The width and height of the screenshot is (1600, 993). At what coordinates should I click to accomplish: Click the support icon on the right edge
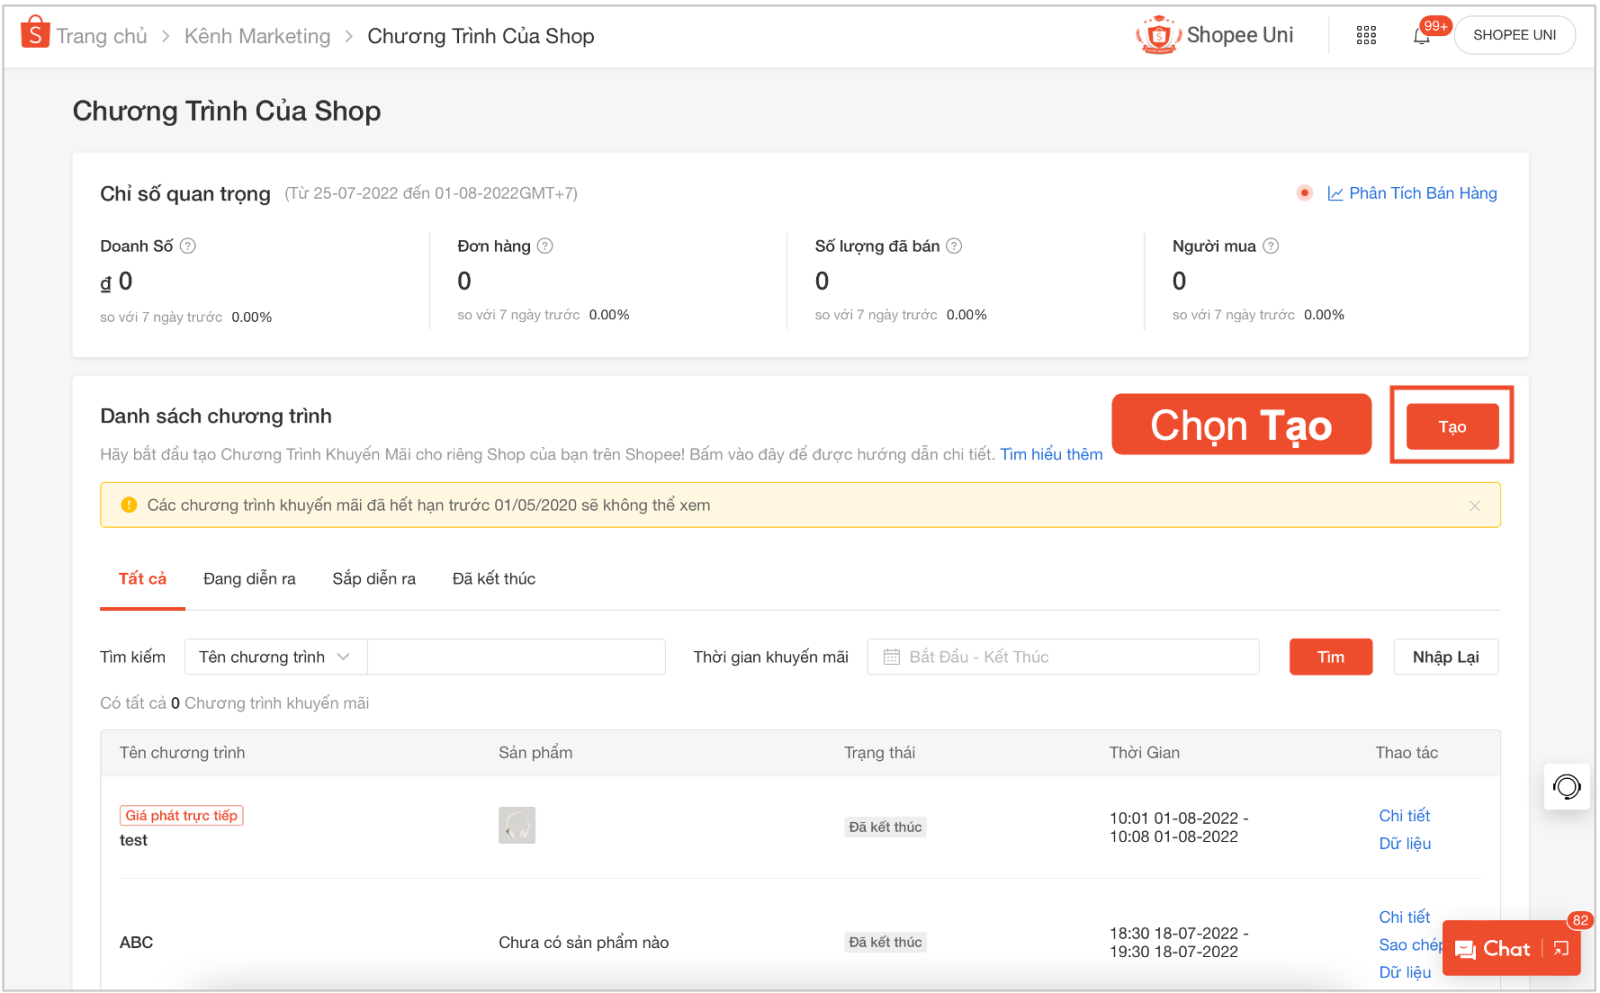[x=1566, y=787]
